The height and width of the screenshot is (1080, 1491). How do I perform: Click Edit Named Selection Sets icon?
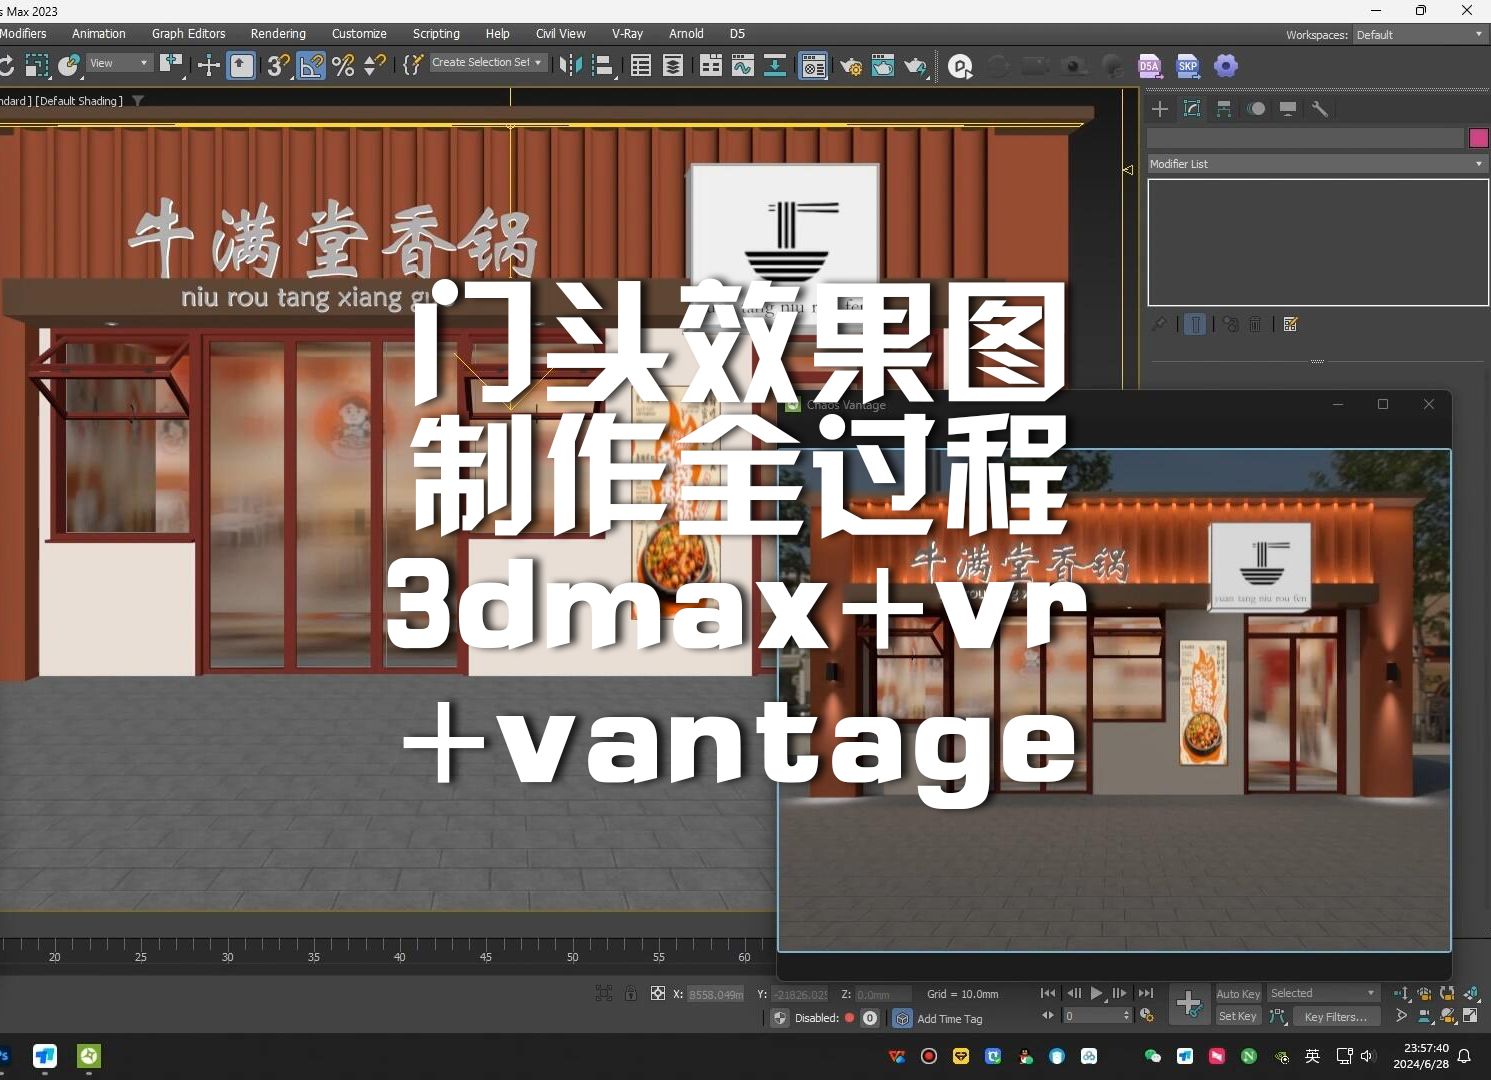413,66
